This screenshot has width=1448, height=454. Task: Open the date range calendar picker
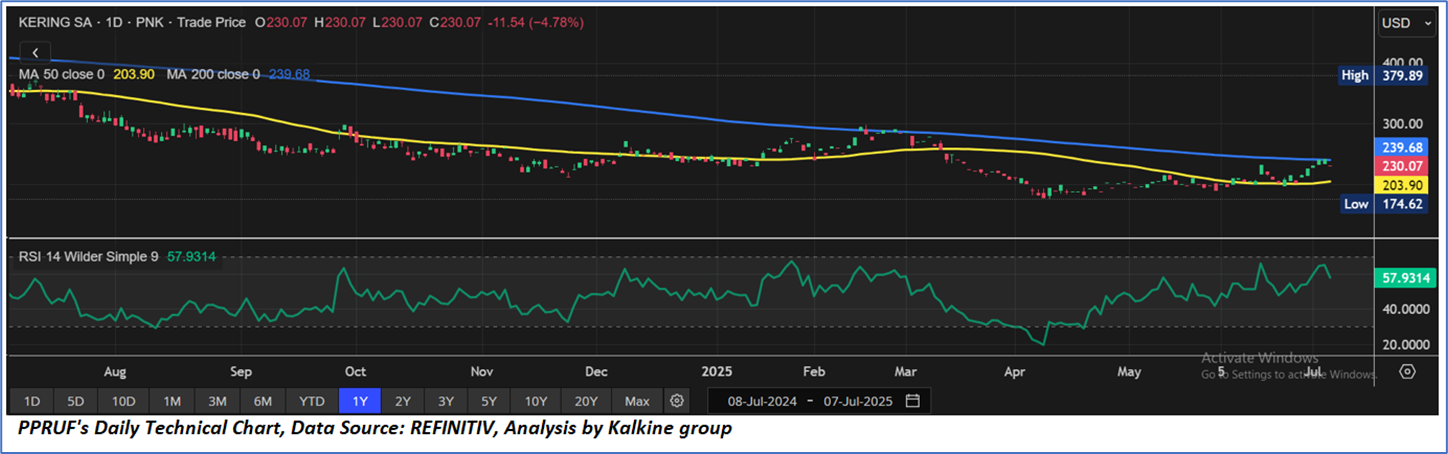tap(912, 401)
